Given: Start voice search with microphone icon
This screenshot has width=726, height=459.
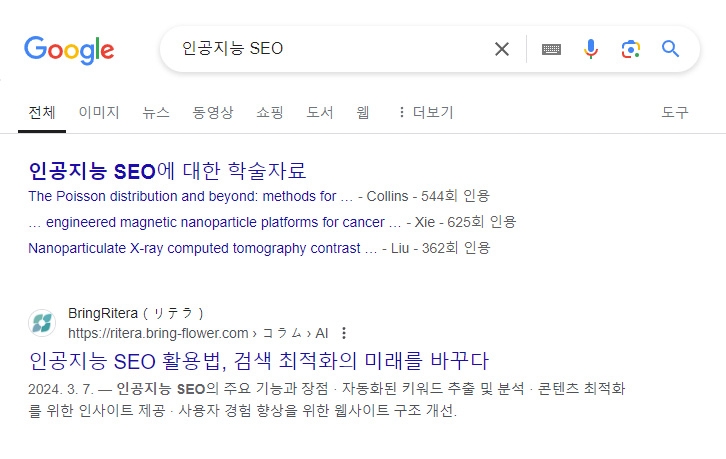Looking at the screenshot, I should pos(591,49).
